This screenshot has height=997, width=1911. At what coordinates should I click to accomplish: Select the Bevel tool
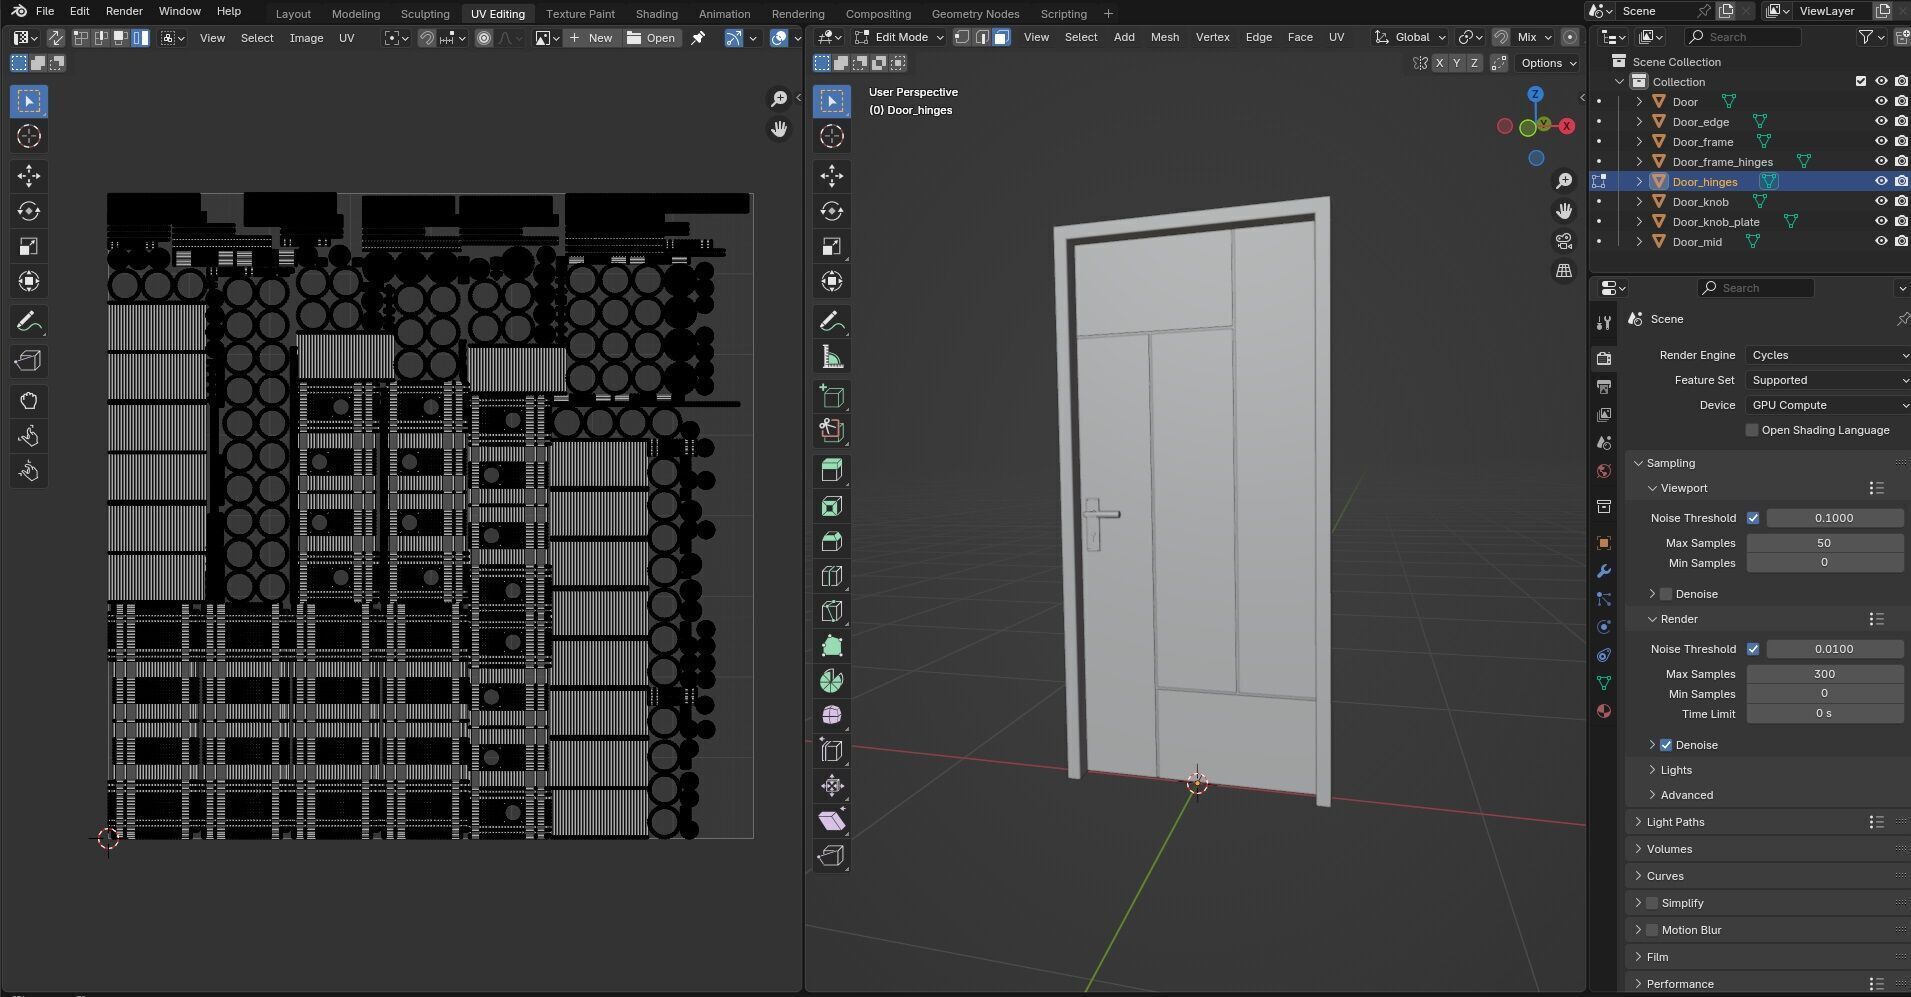831,541
